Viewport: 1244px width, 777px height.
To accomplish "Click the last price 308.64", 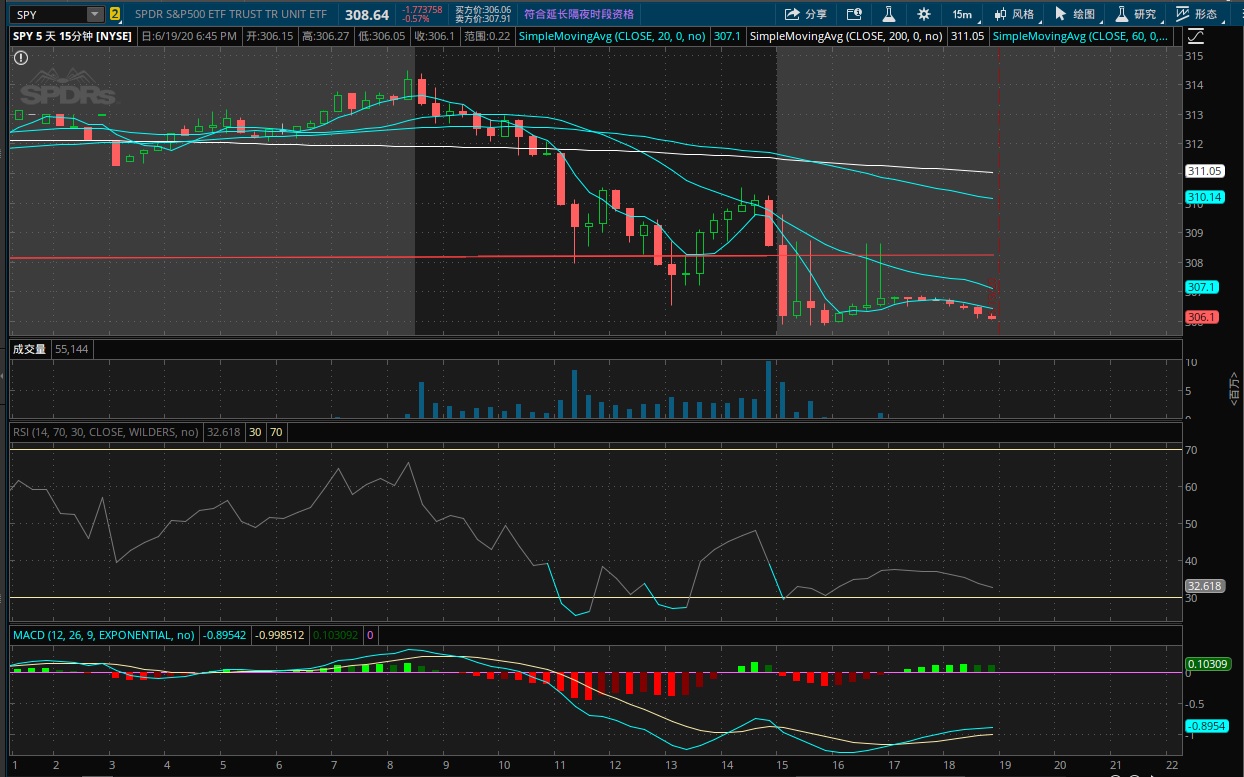I will pyautogui.click(x=366, y=15).
